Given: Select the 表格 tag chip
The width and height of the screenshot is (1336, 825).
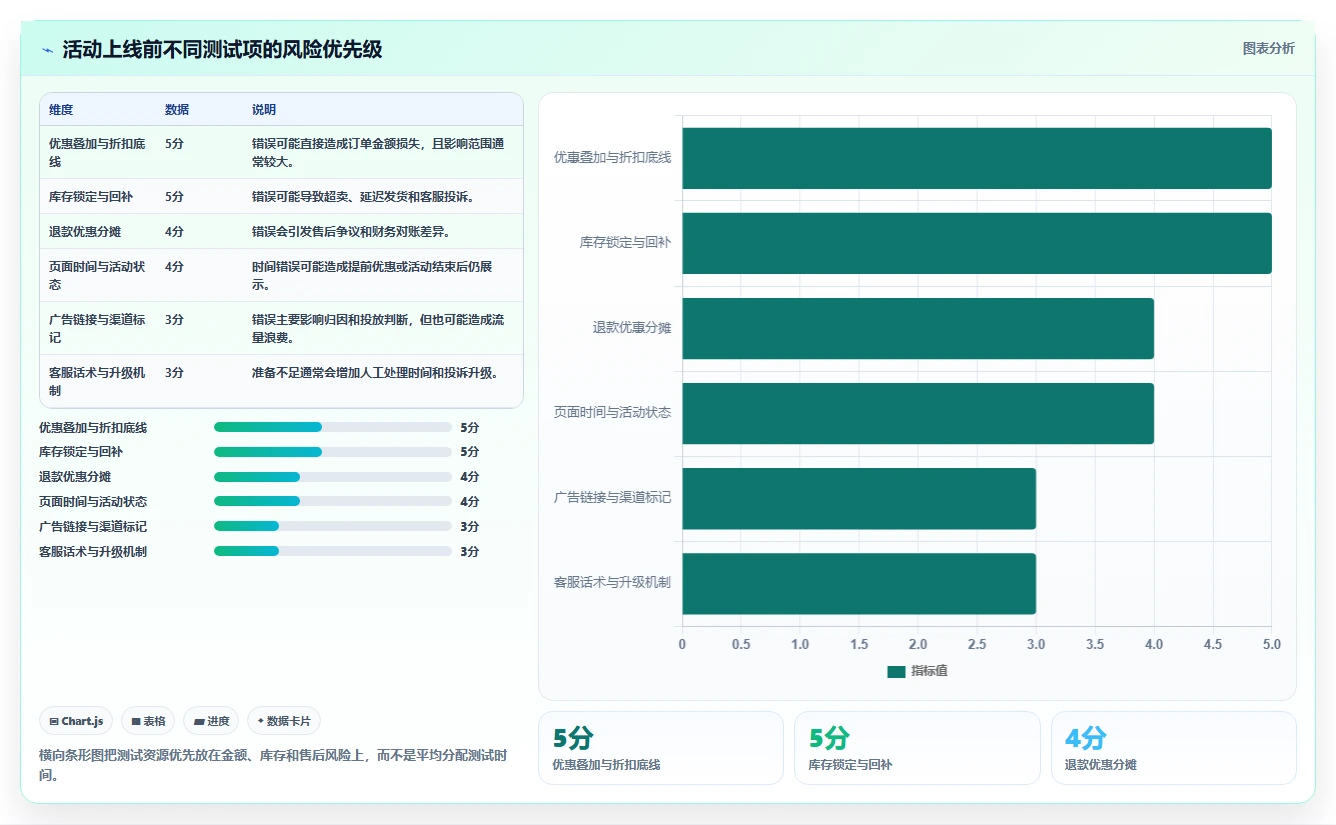Looking at the screenshot, I should [148, 721].
